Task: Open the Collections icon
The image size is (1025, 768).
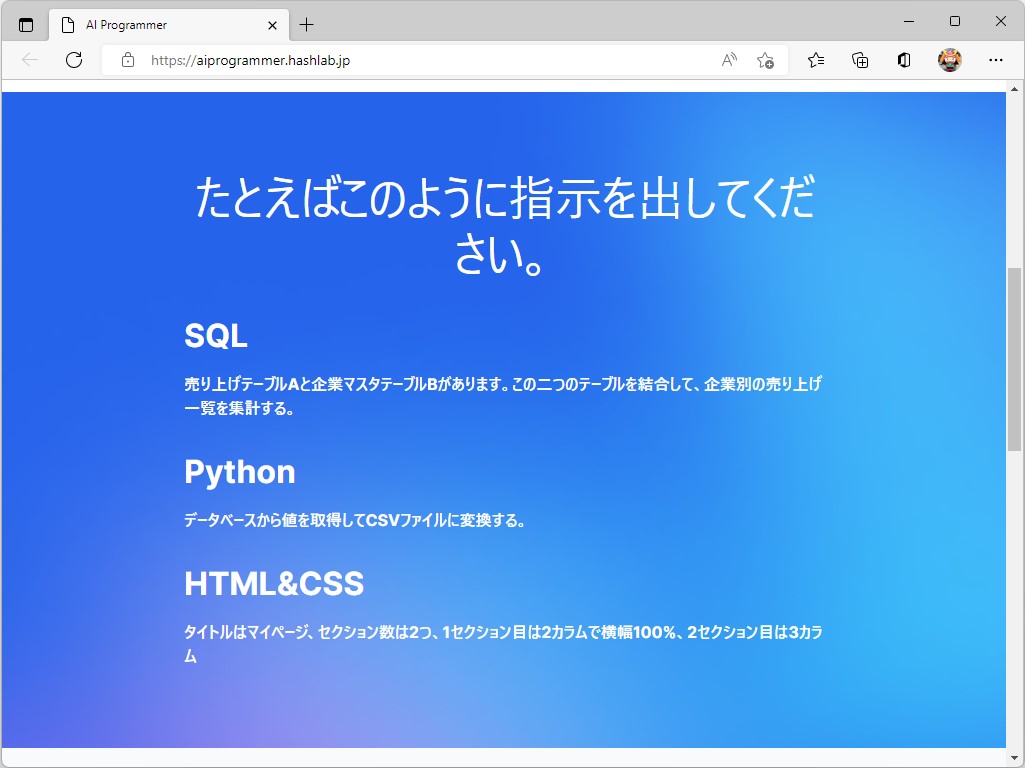Action: tap(859, 61)
